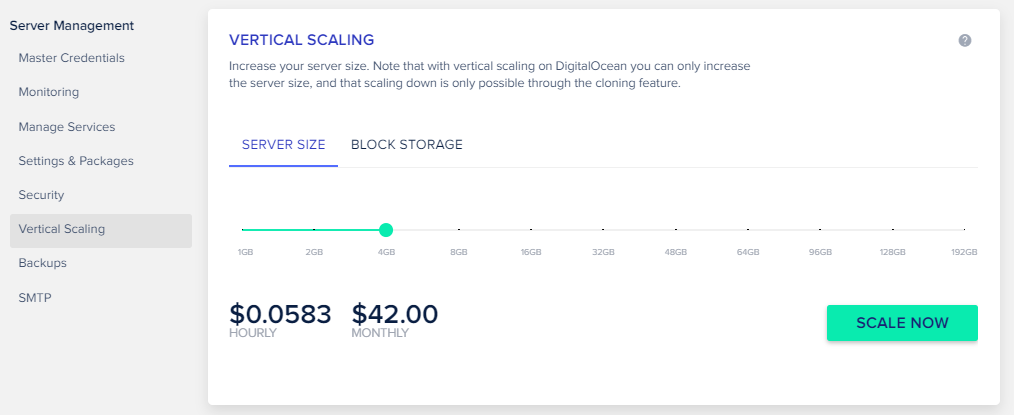Navigate to Security settings

coord(41,195)
